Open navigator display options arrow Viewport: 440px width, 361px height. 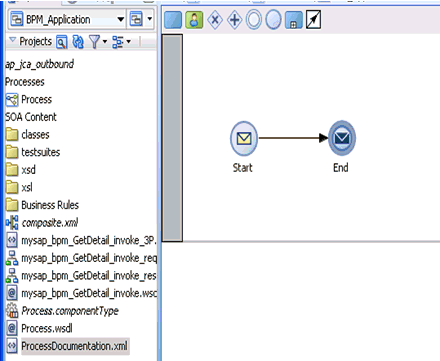pyautogui.click(x=128, y=42)
